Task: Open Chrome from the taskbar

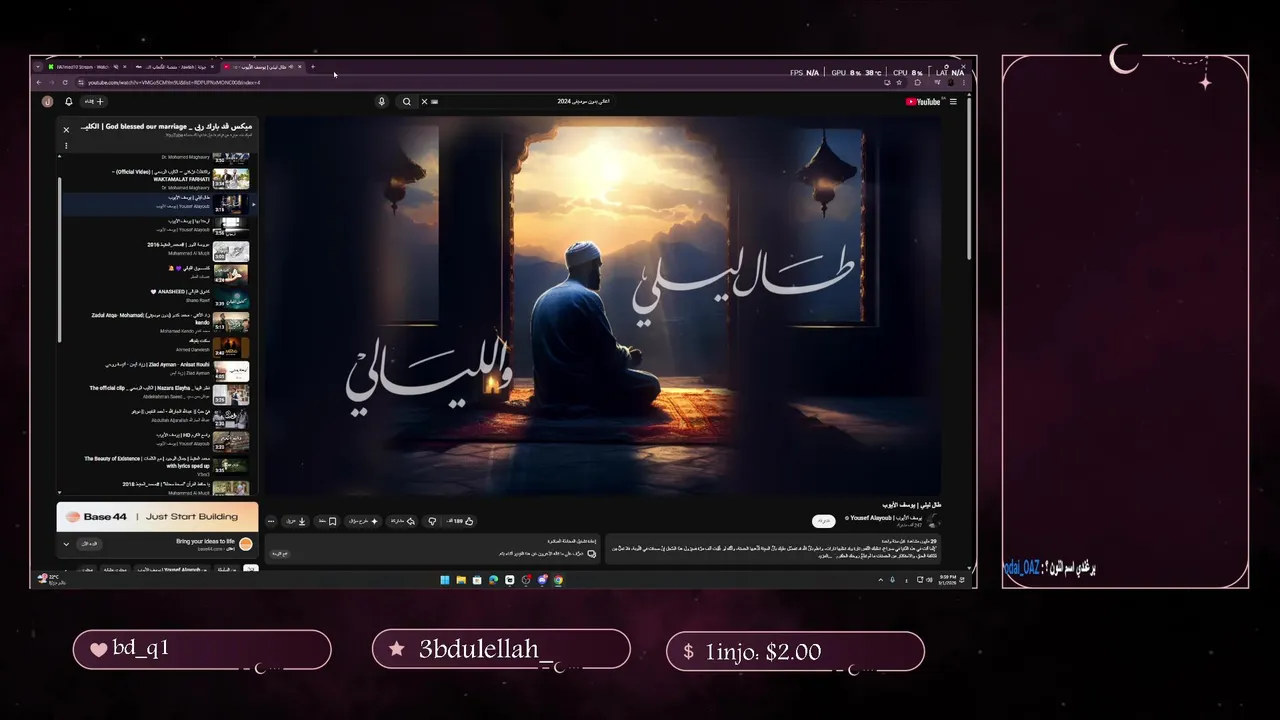Action: 558,580
